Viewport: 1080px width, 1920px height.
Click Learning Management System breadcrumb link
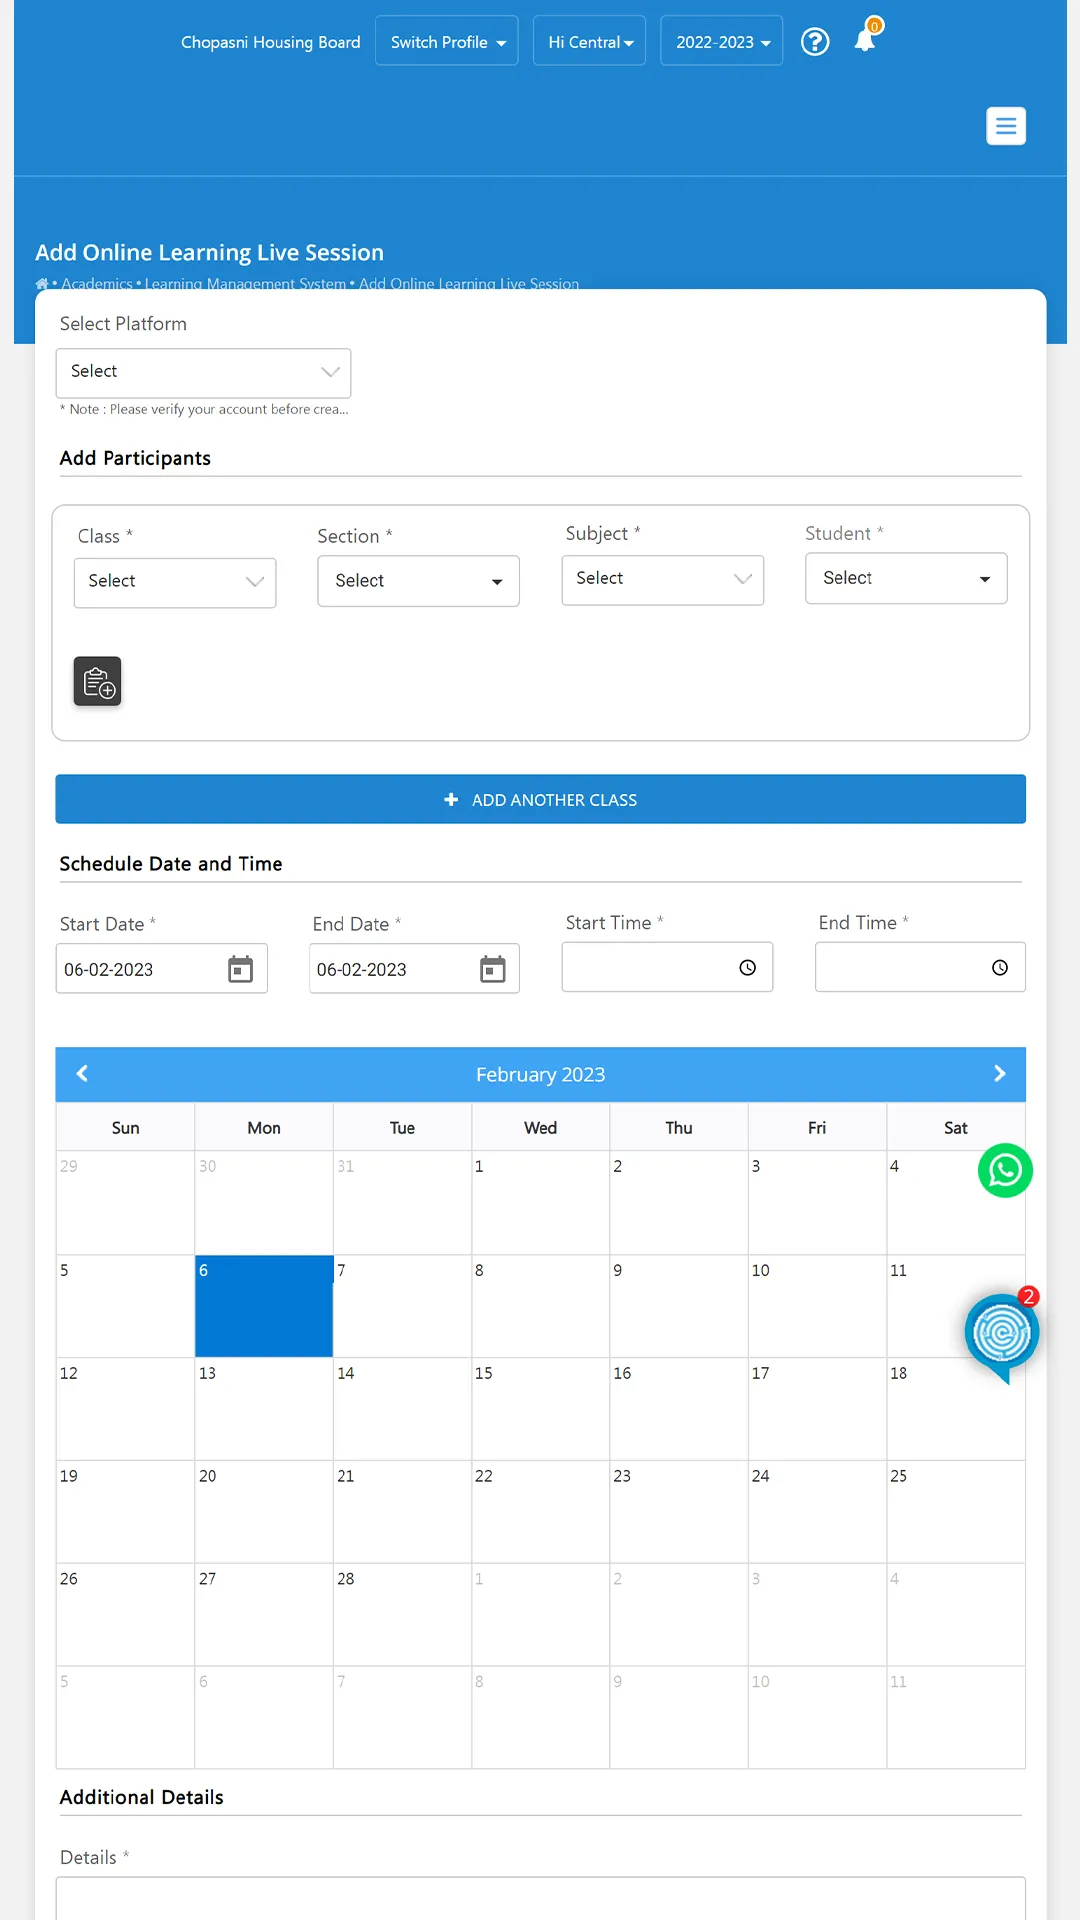coord(245,284)
